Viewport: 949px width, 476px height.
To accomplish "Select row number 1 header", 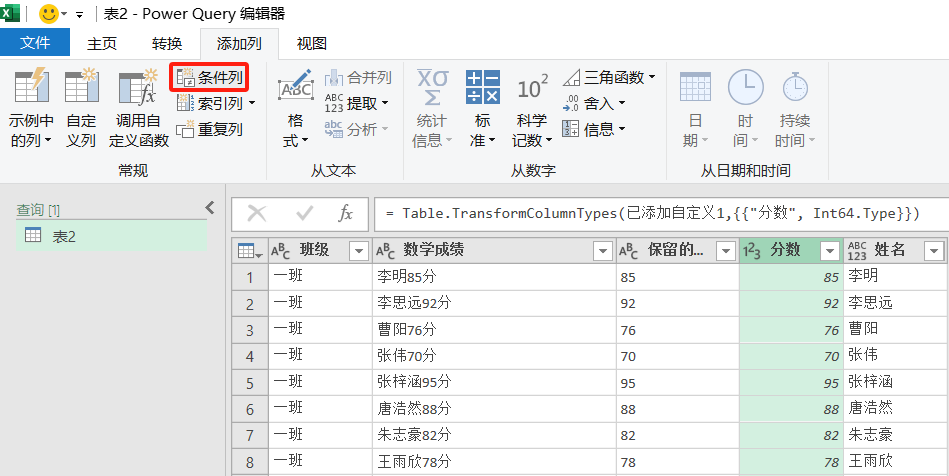I will pyautogui.click(x=250, y=277).
